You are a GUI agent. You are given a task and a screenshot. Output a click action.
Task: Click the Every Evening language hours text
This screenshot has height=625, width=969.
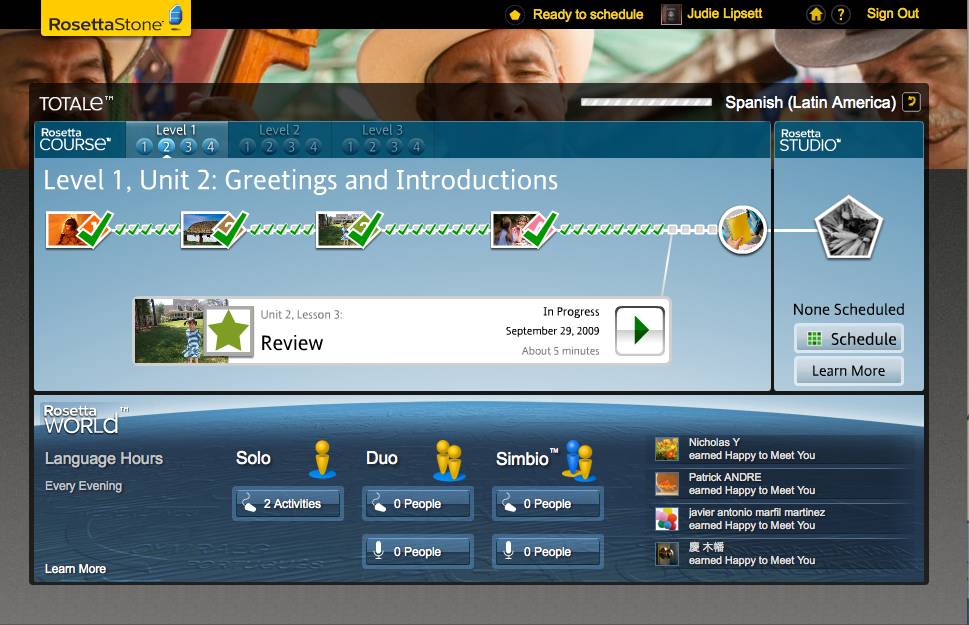(83, 486)
